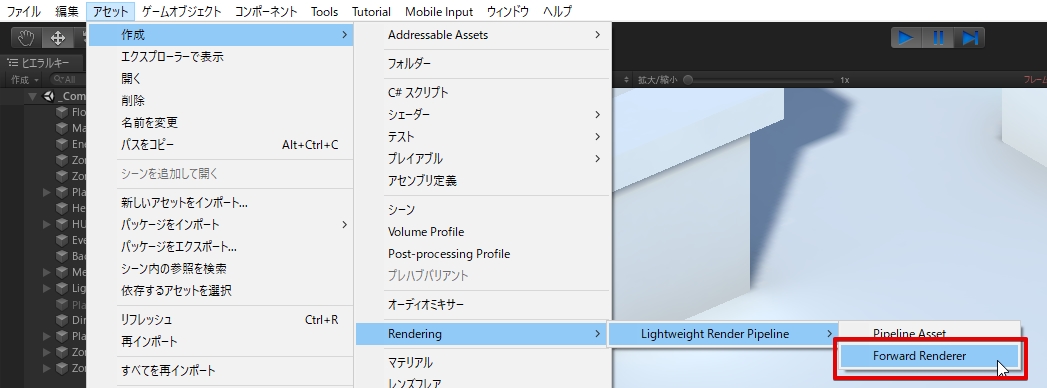Open the ファイル menu
The width and height of the screenshot is (1047, 388).
click(x=23, y=11)
